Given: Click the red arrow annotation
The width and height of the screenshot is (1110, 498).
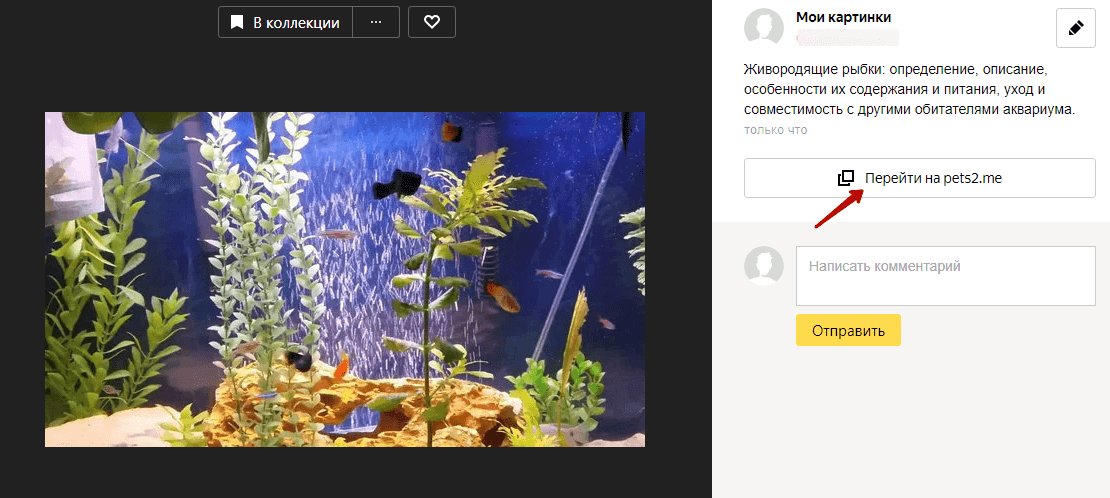Looking at the screenshot, I should click(x=838, y=210).
